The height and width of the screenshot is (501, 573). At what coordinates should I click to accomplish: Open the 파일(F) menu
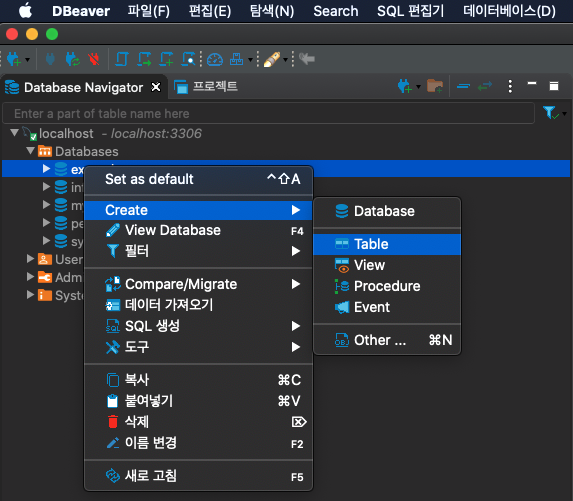click(148, 11)
